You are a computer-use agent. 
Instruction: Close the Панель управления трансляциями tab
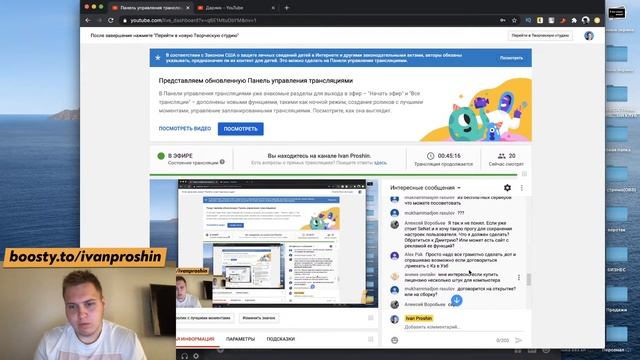click(x=188, y=7)
